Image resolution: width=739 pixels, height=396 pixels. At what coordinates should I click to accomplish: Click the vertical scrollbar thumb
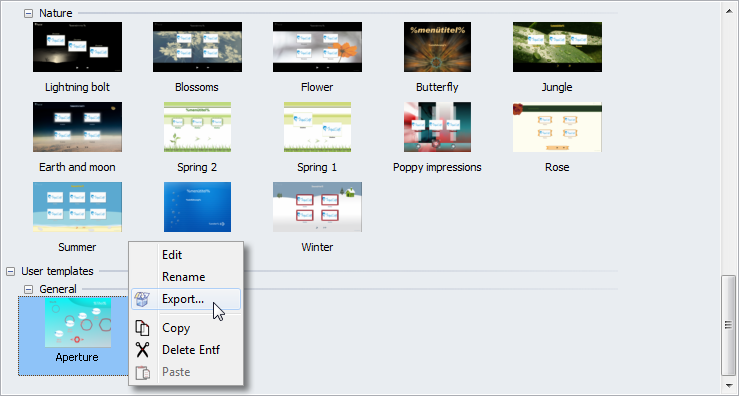coord(729,324)
